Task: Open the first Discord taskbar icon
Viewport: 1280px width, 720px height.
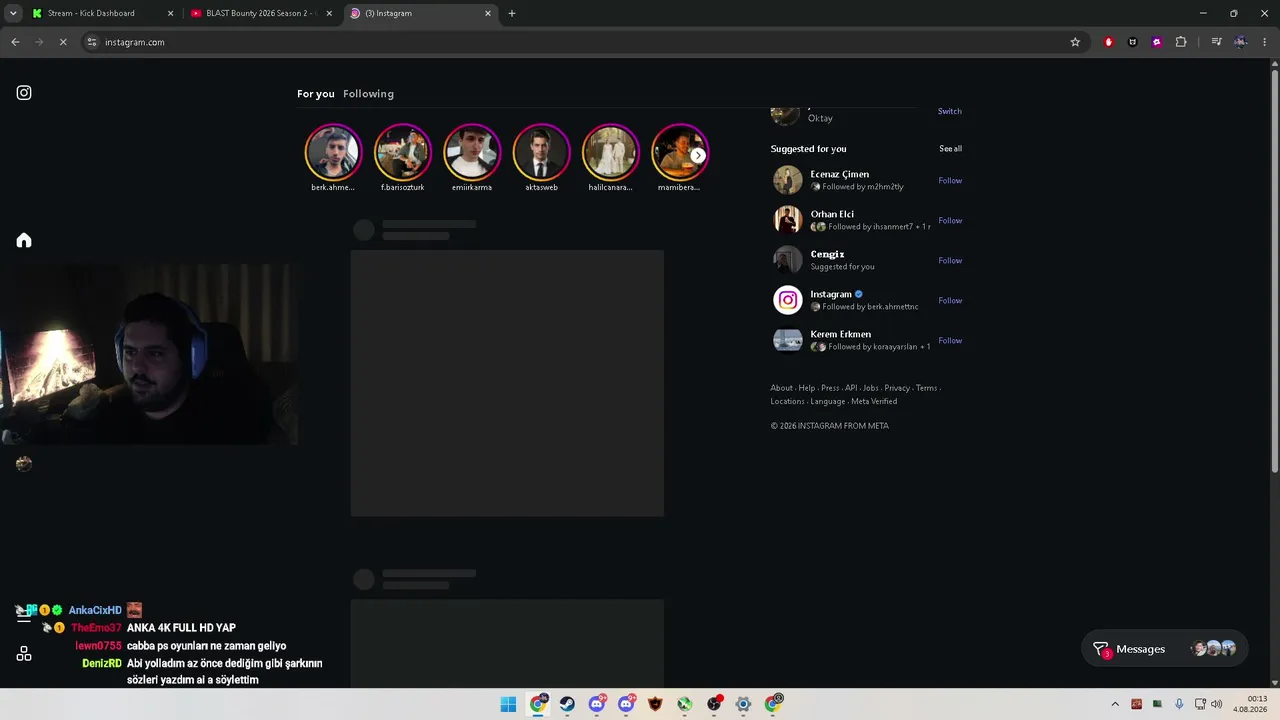Action: coord(597,704)
